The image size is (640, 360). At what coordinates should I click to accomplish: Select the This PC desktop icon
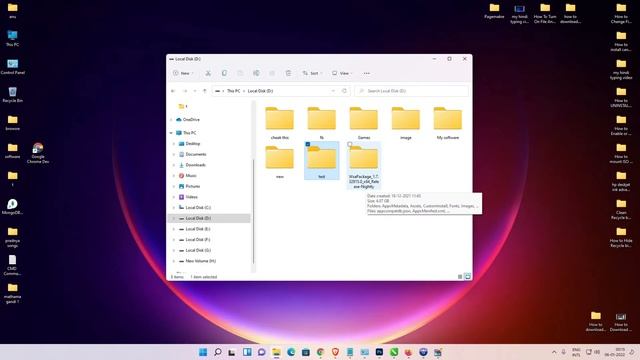point(12,38)
